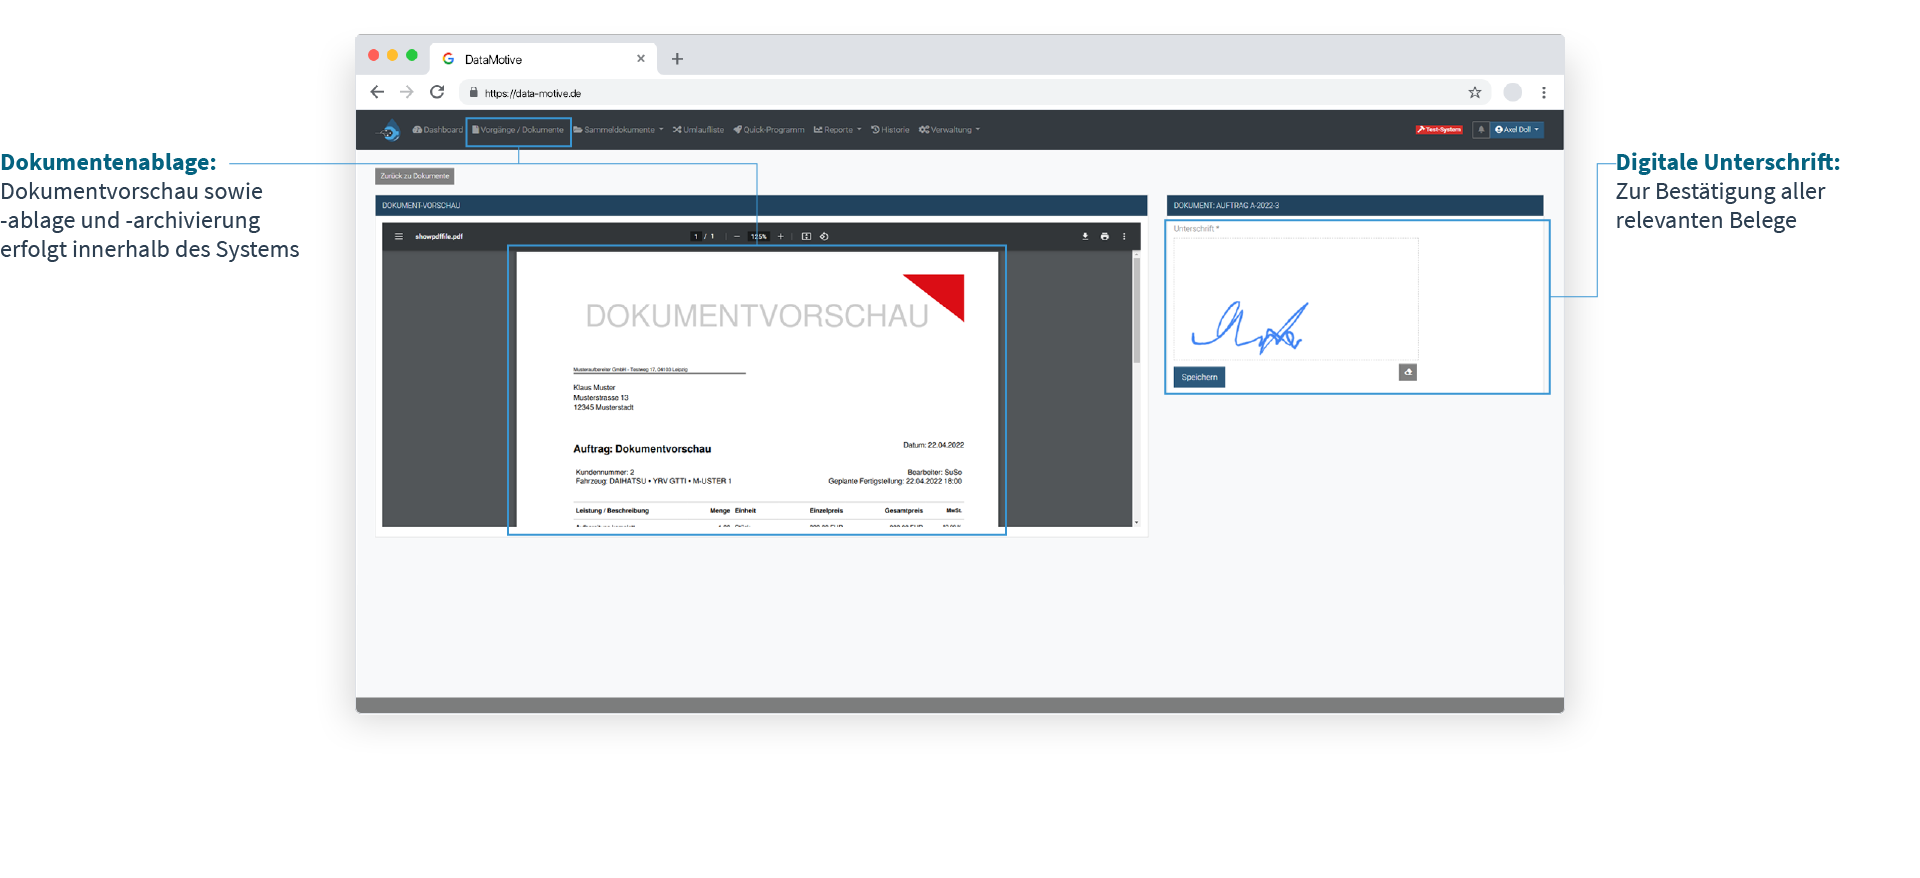Screen dimensions: 1920x878
Task: Go to Umlaufliste in the navbar
Action: [x=698, y=130]
